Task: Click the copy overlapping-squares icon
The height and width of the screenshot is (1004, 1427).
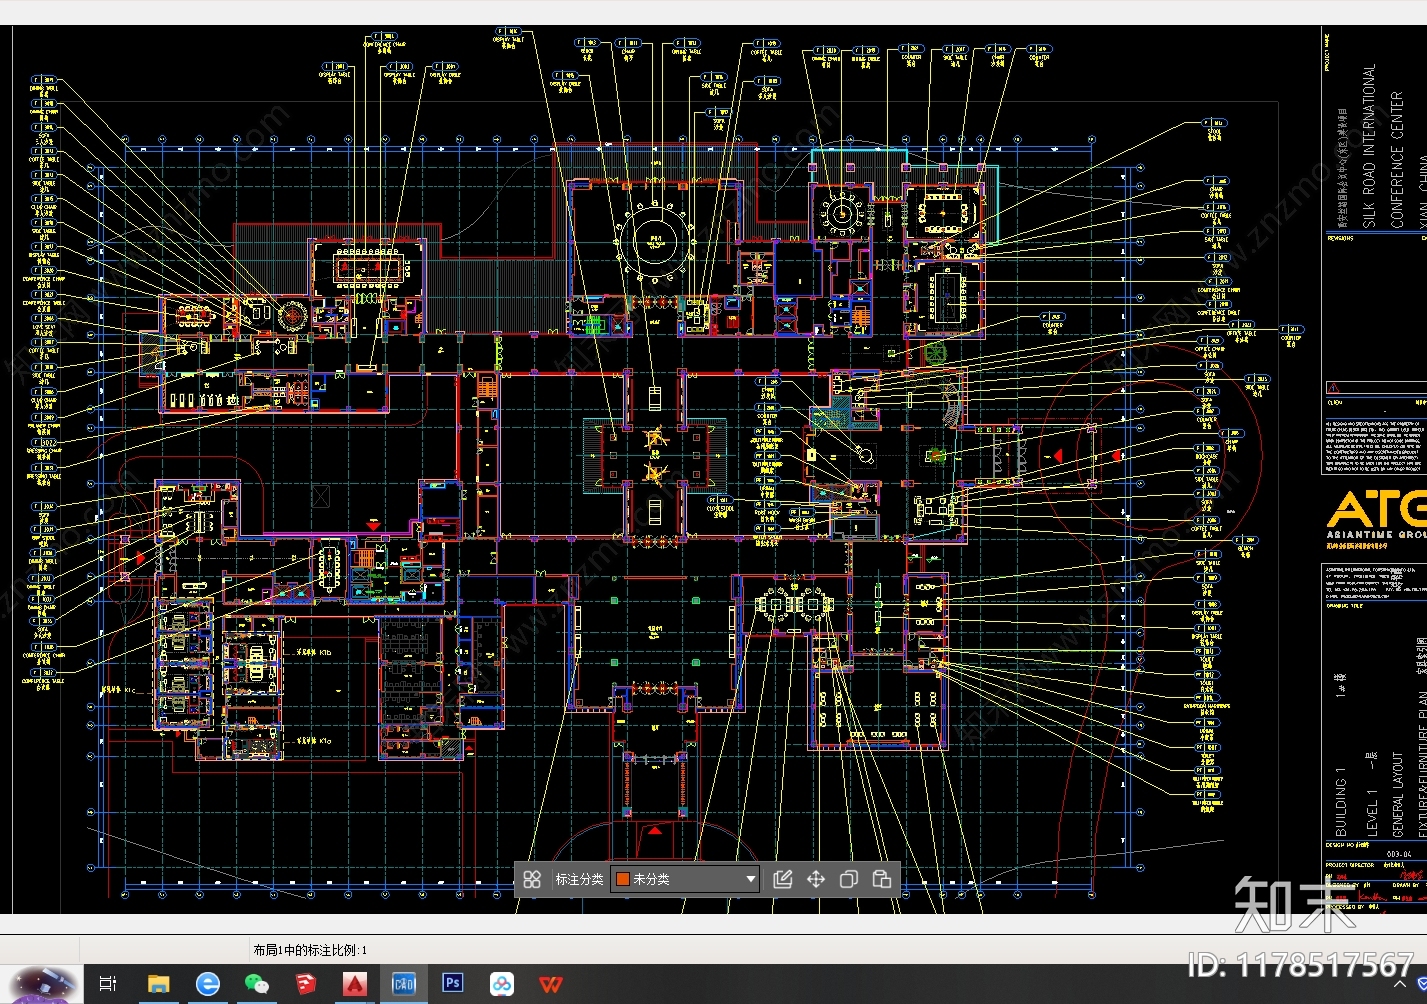Action: tap(849, 879)
